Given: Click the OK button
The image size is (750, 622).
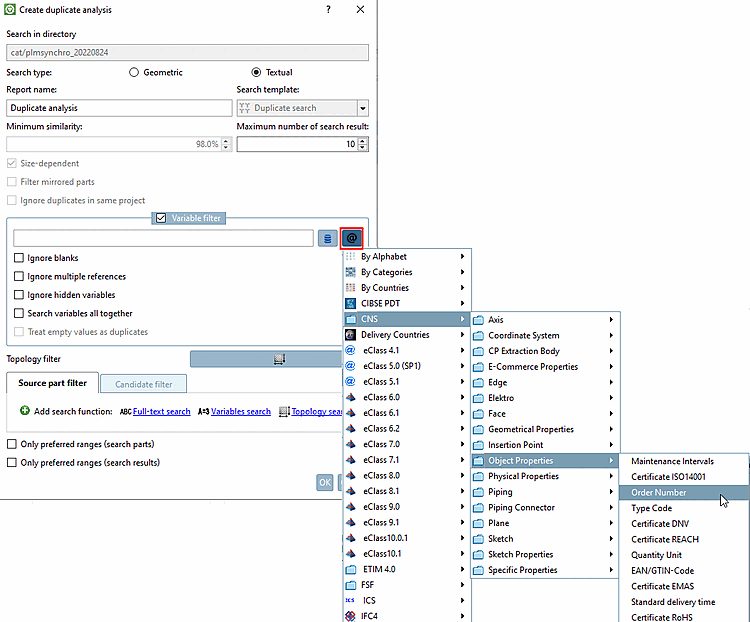Looking at the screenshot, I should tap(325, 482).
